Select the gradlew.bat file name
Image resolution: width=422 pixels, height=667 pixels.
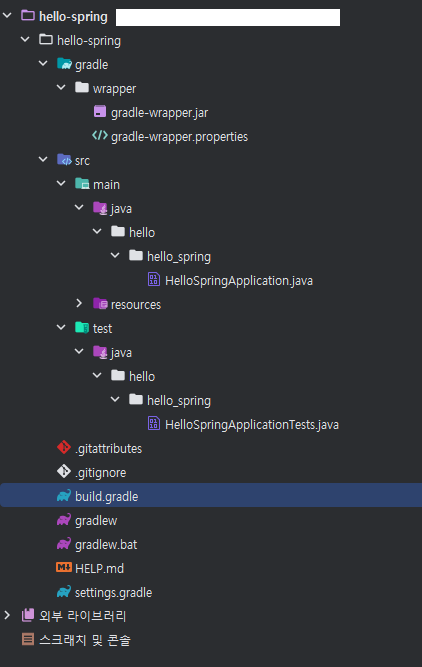pyautogui.click(x=106, y=544)
